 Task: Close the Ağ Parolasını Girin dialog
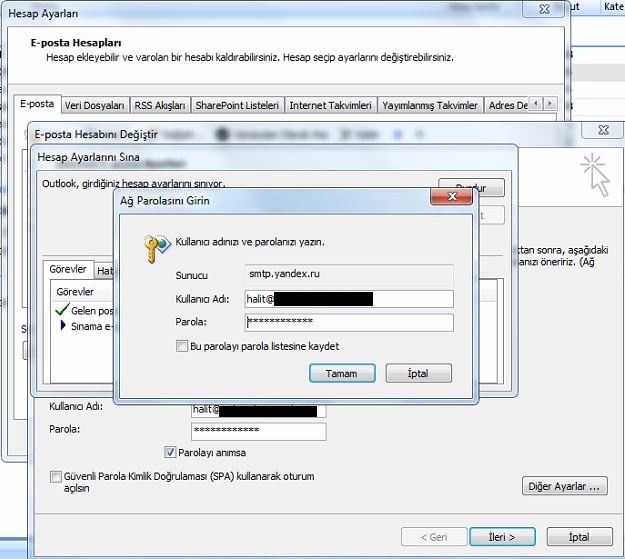click(x=457, y=201)
